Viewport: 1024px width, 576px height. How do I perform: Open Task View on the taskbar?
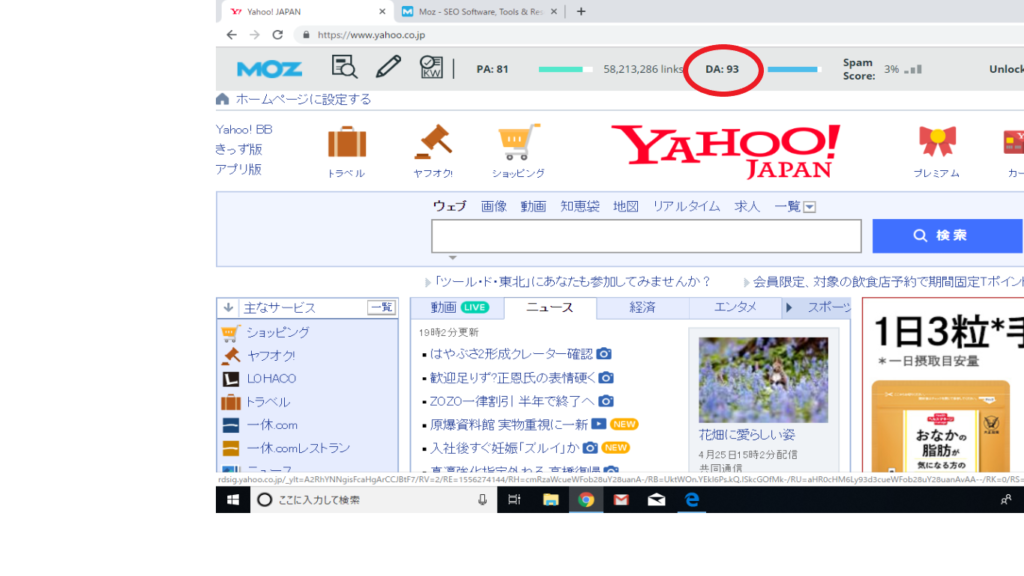point(515,500)
